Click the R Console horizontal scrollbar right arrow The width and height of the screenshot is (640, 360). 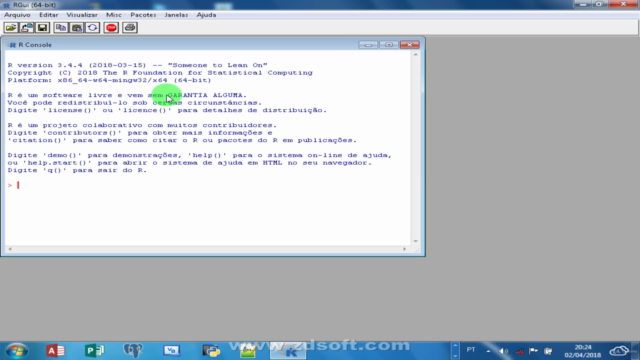click(x=404, y=249)
